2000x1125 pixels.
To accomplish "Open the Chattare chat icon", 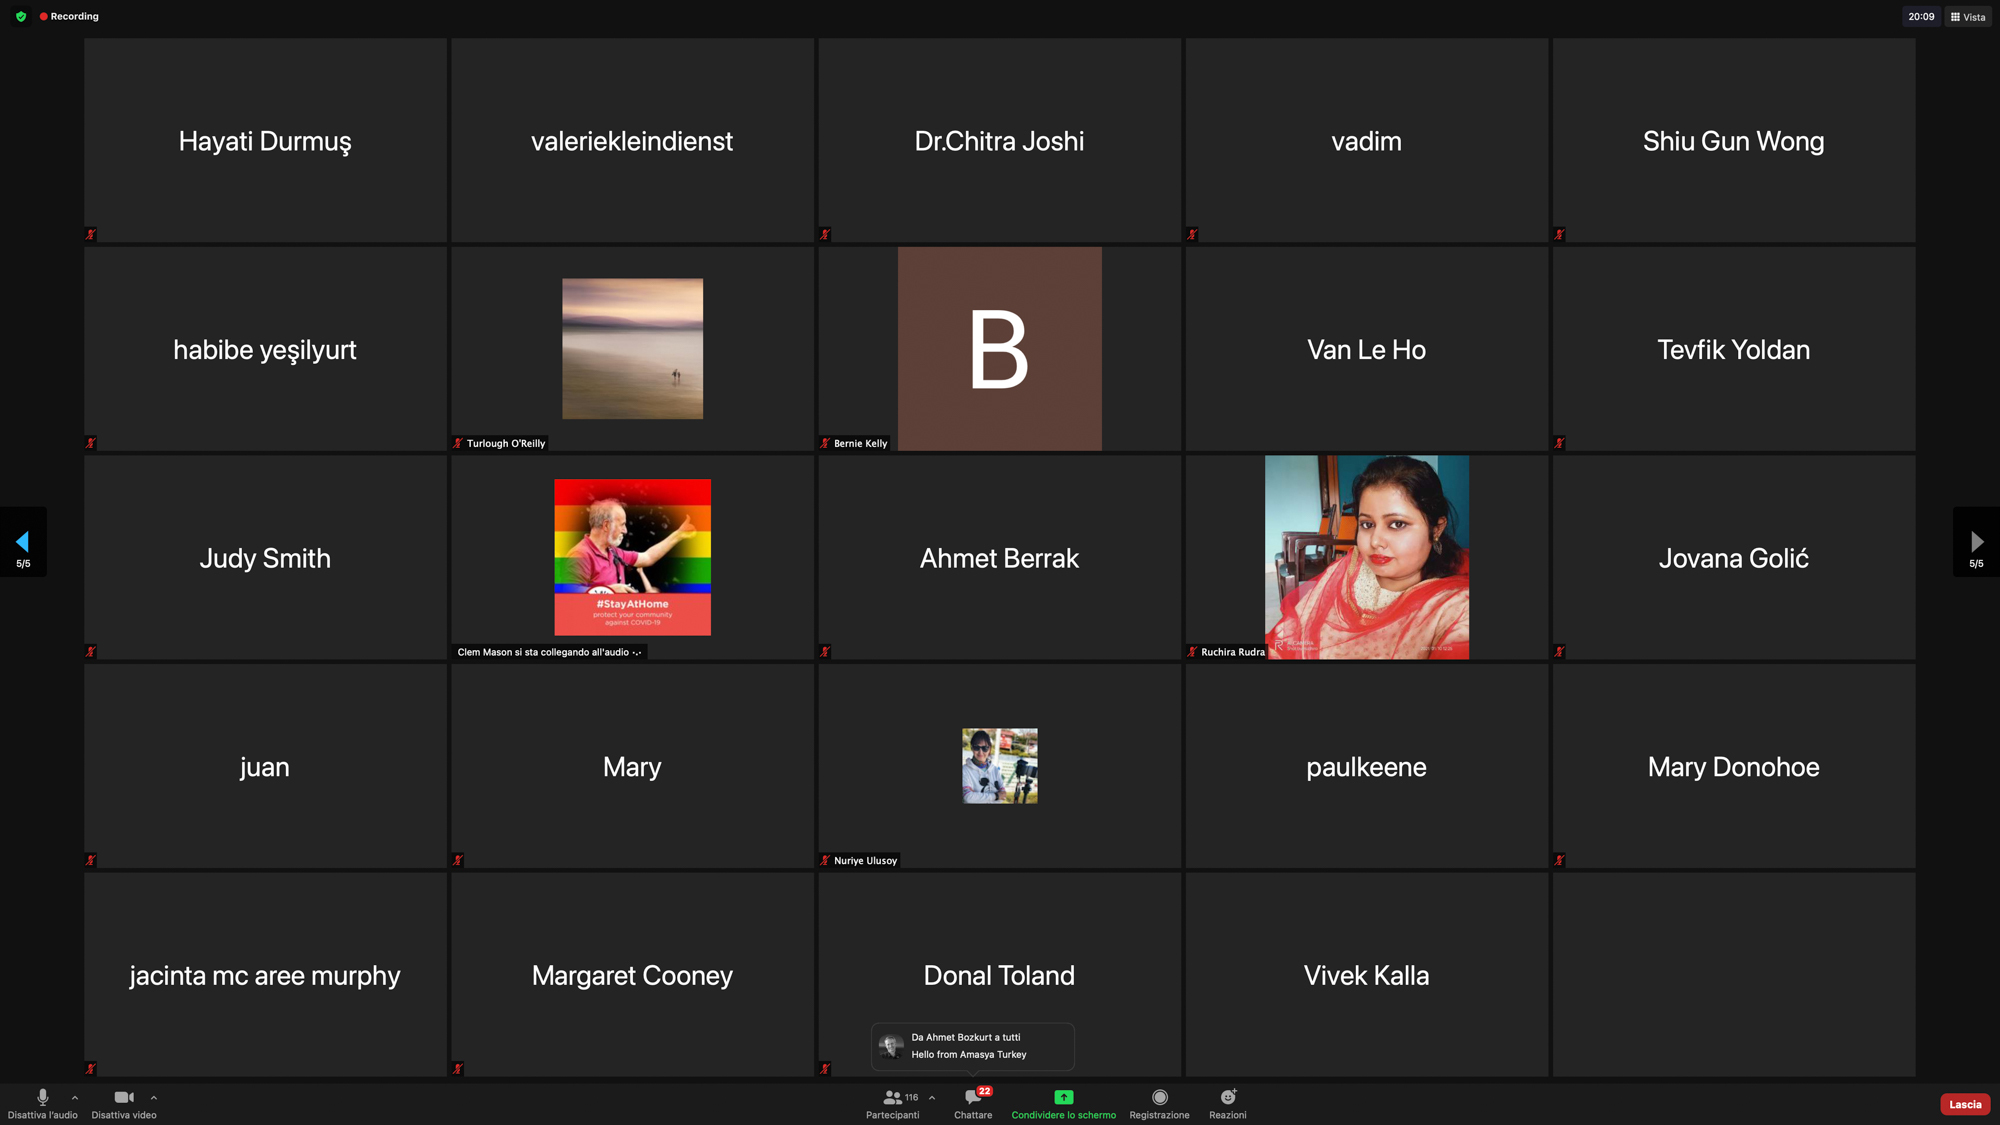I will coord(972,1098).
